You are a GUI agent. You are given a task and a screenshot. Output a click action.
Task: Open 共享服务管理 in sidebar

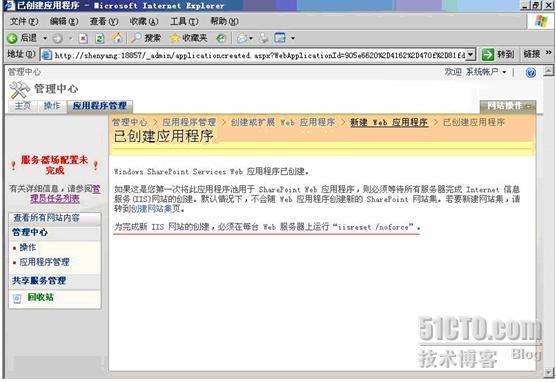point(39,281)
